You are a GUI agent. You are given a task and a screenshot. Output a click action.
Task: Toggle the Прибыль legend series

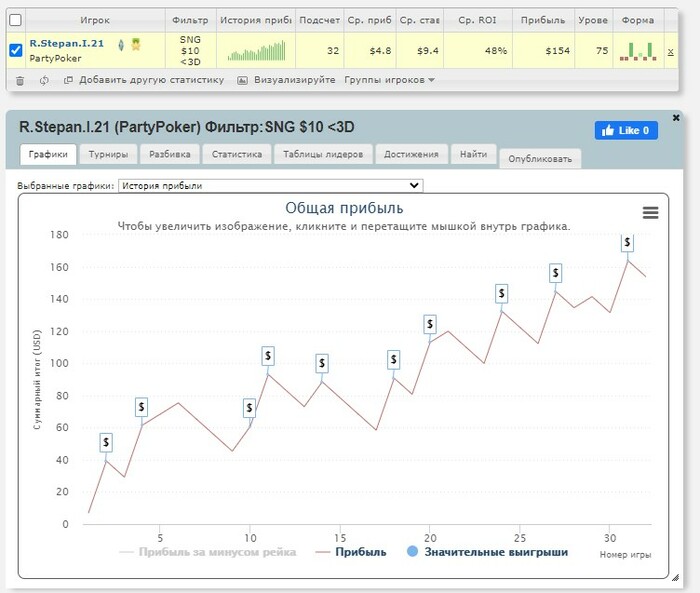click(x=351, y=552)
